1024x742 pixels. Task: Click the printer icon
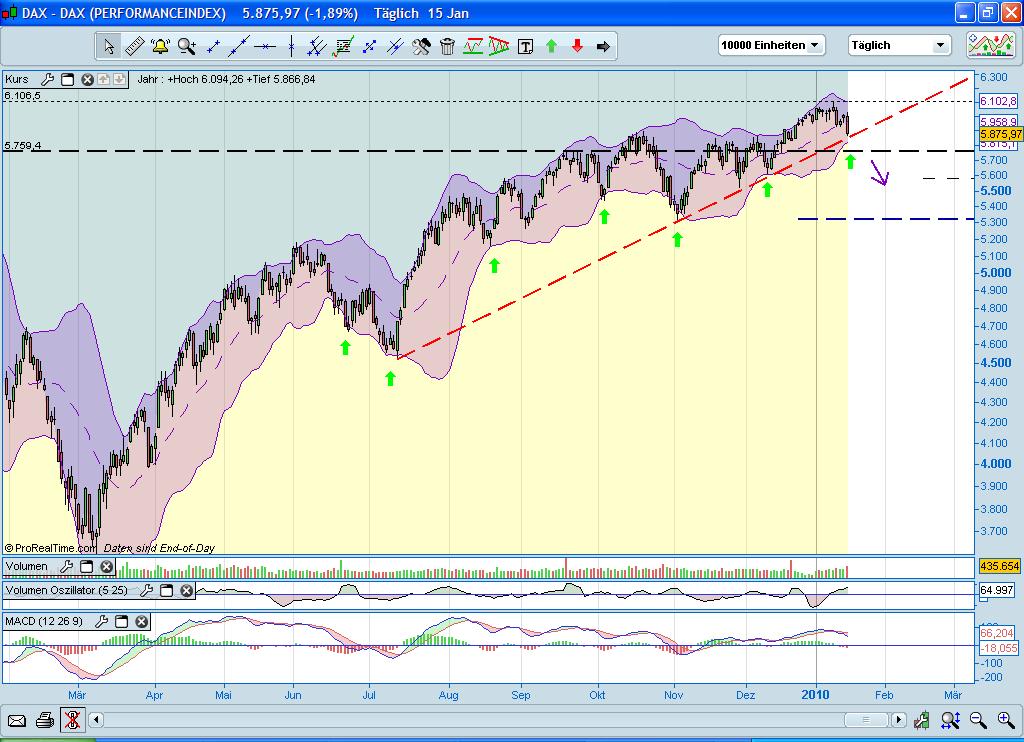click(44, 720)
